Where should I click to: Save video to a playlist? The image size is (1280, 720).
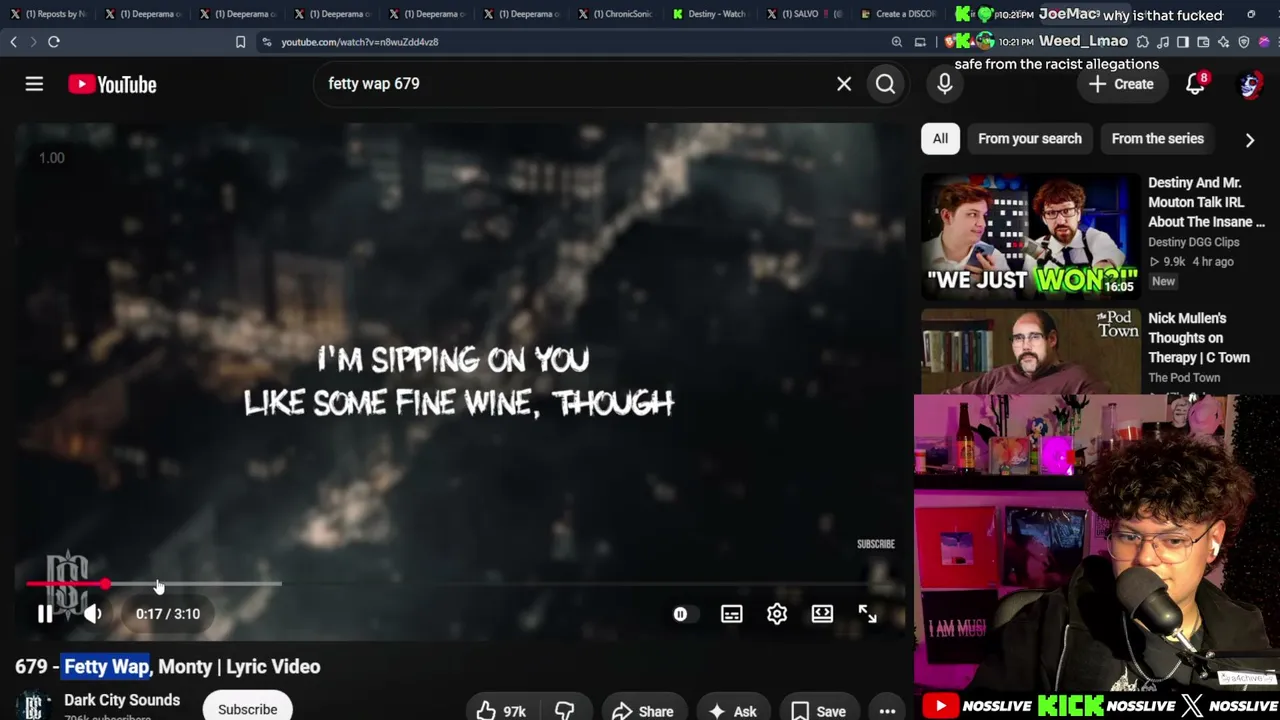819,711
